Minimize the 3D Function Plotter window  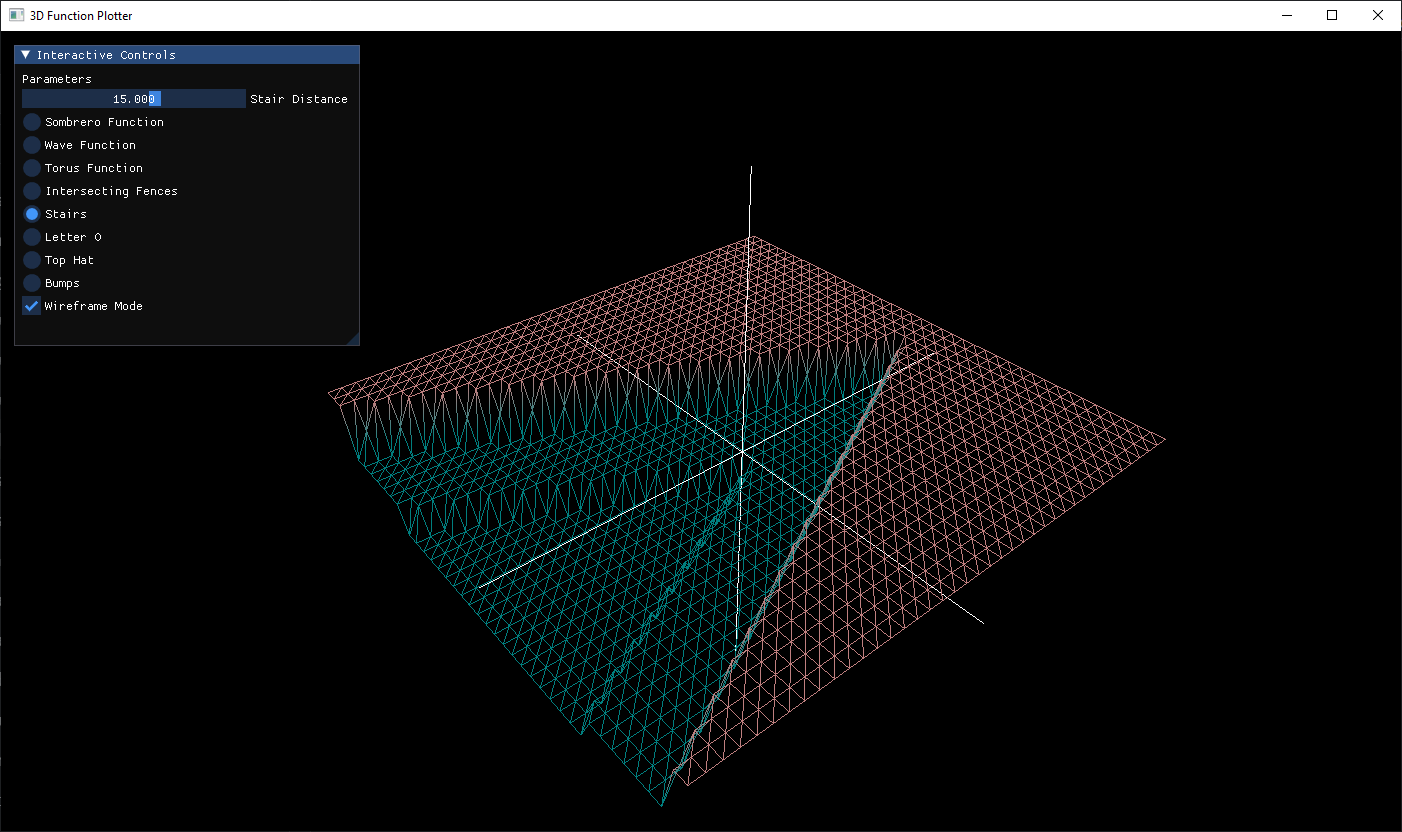pyautogui.click(x=1286, y=15)
